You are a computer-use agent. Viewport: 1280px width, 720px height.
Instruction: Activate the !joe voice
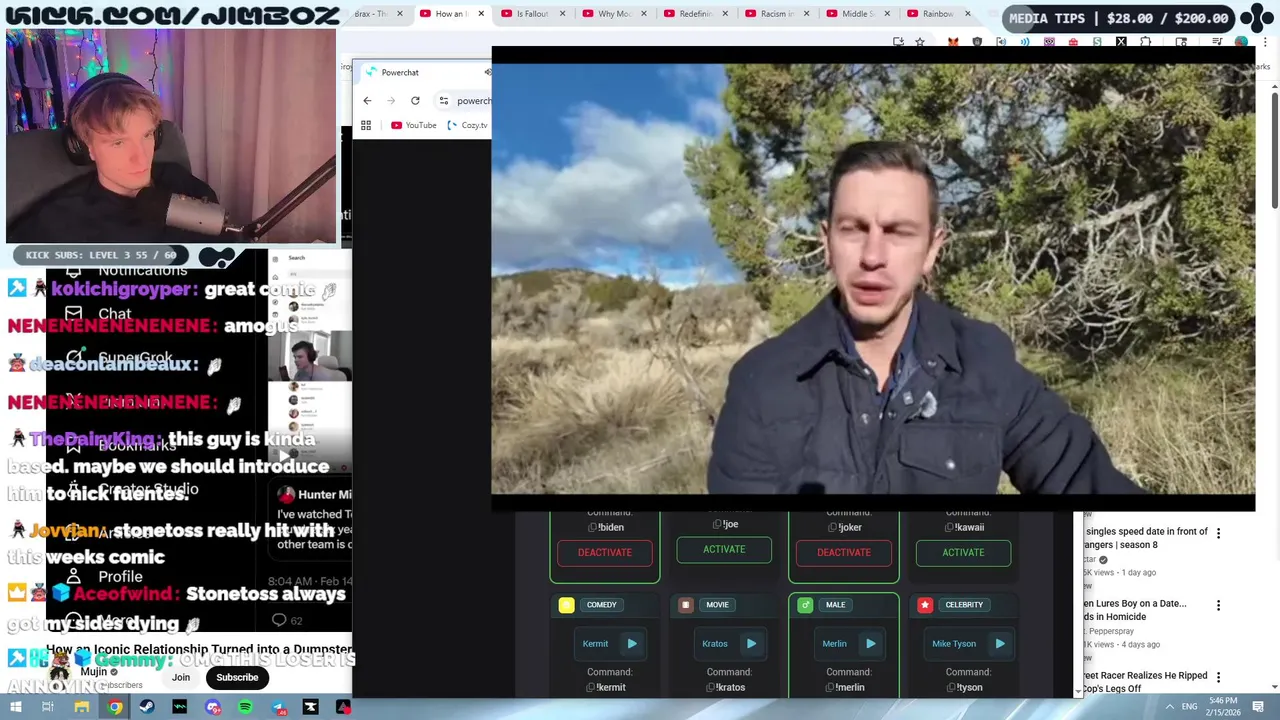(x=724, y=549)
